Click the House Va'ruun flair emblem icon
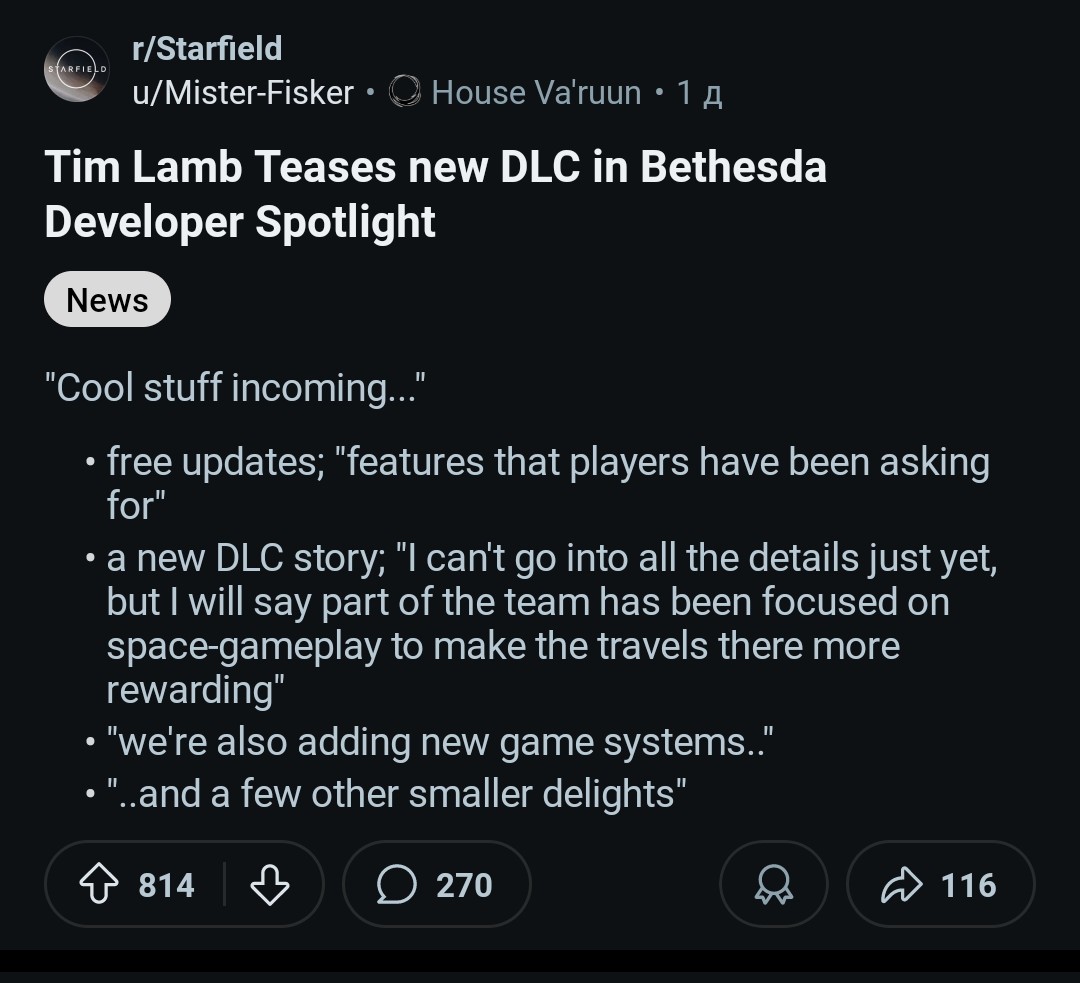 (405, 93)
